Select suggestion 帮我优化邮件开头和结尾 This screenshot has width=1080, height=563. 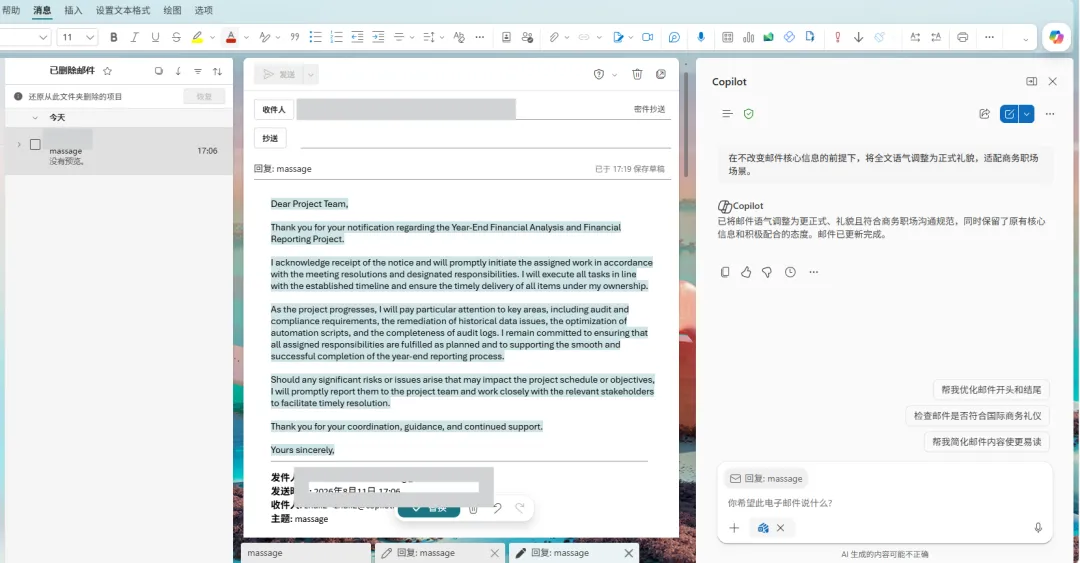tap(991, 390)
